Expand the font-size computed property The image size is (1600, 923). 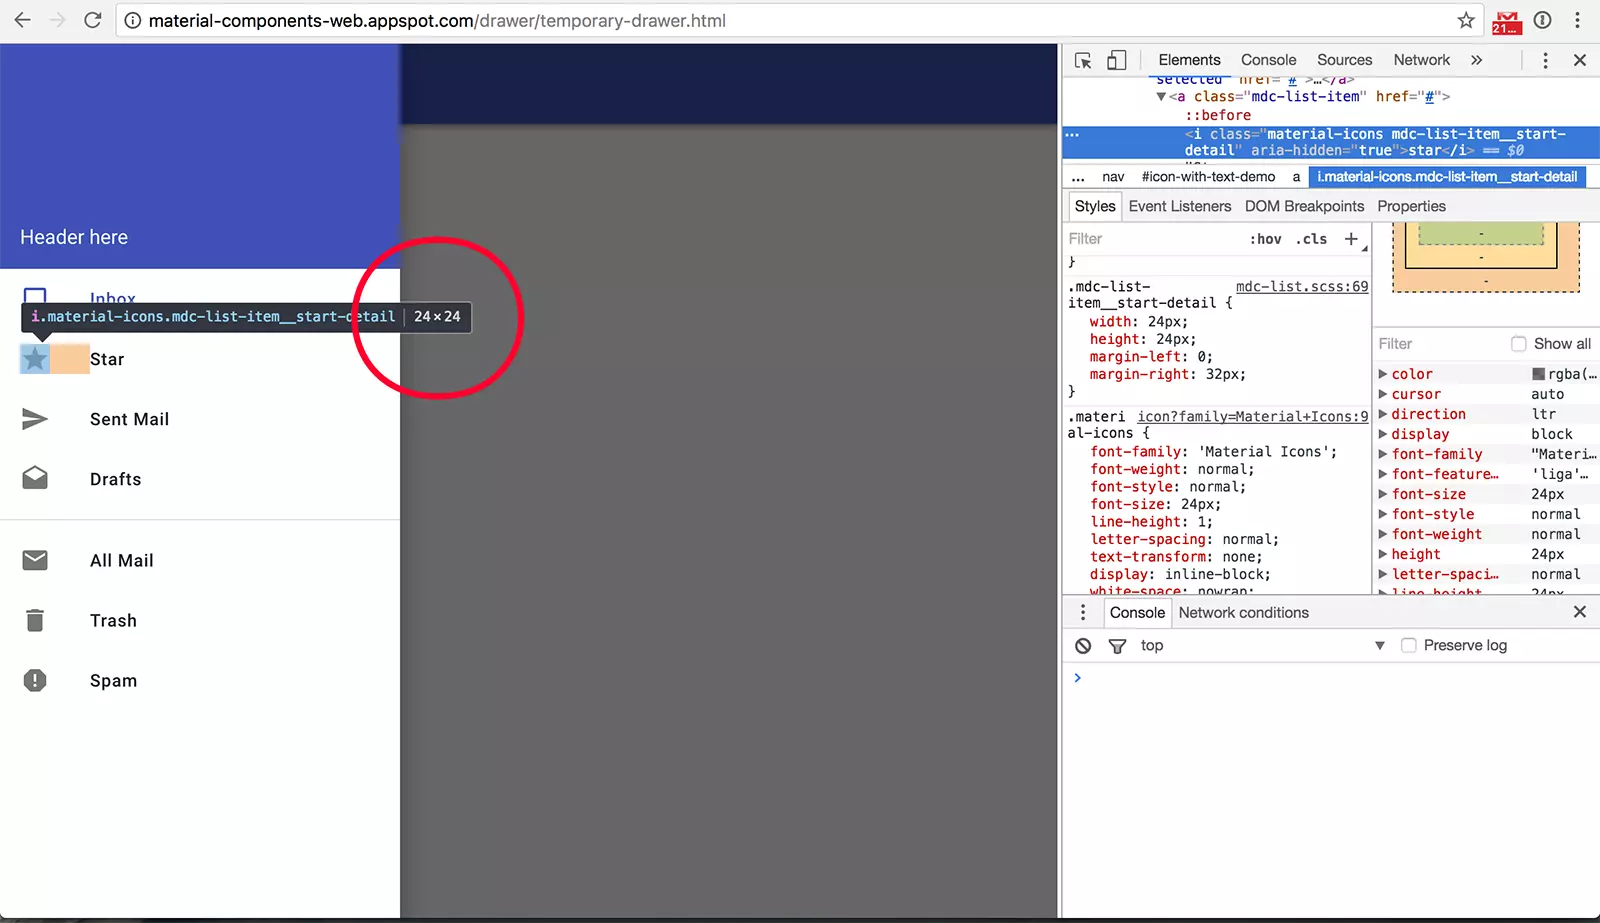tap(1383, 494)
